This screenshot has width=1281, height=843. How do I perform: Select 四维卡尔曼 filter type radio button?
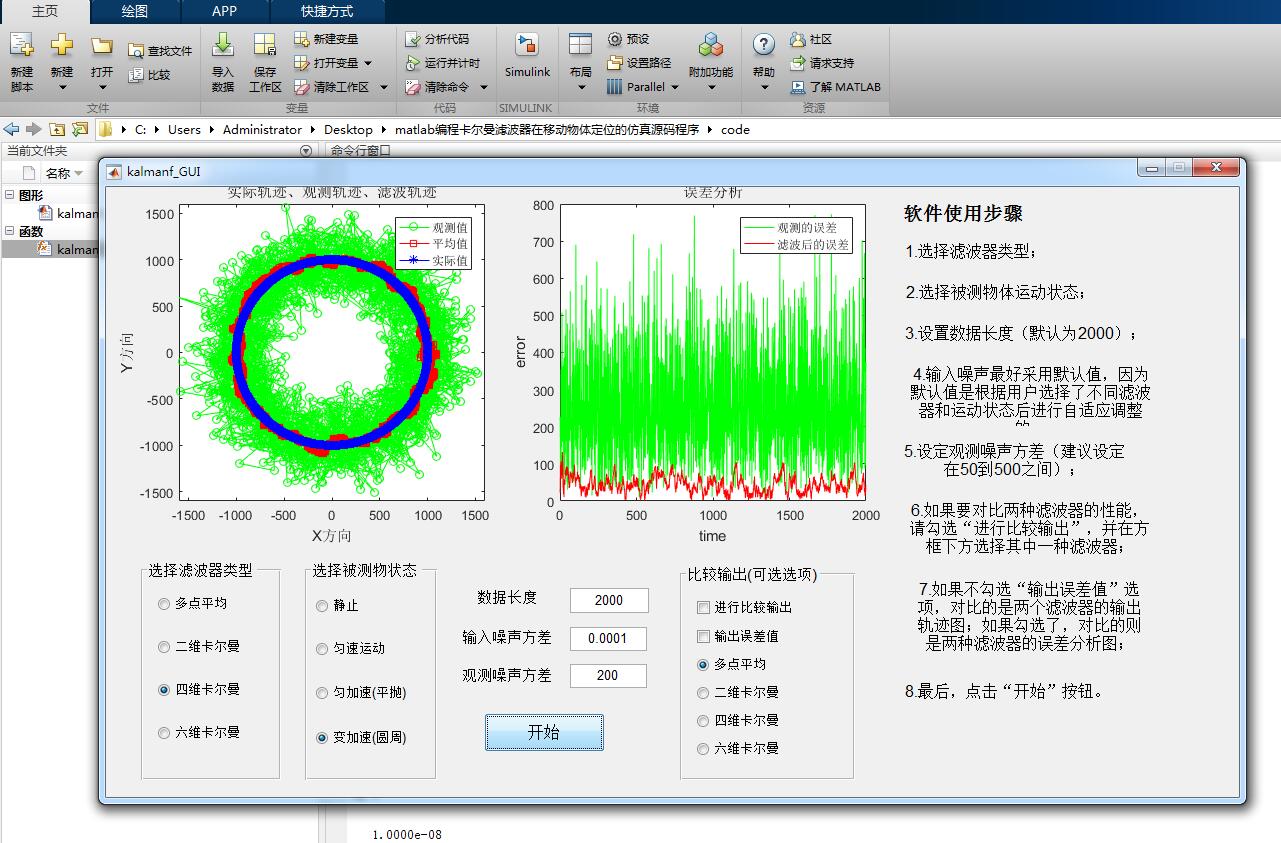point(164,690)
